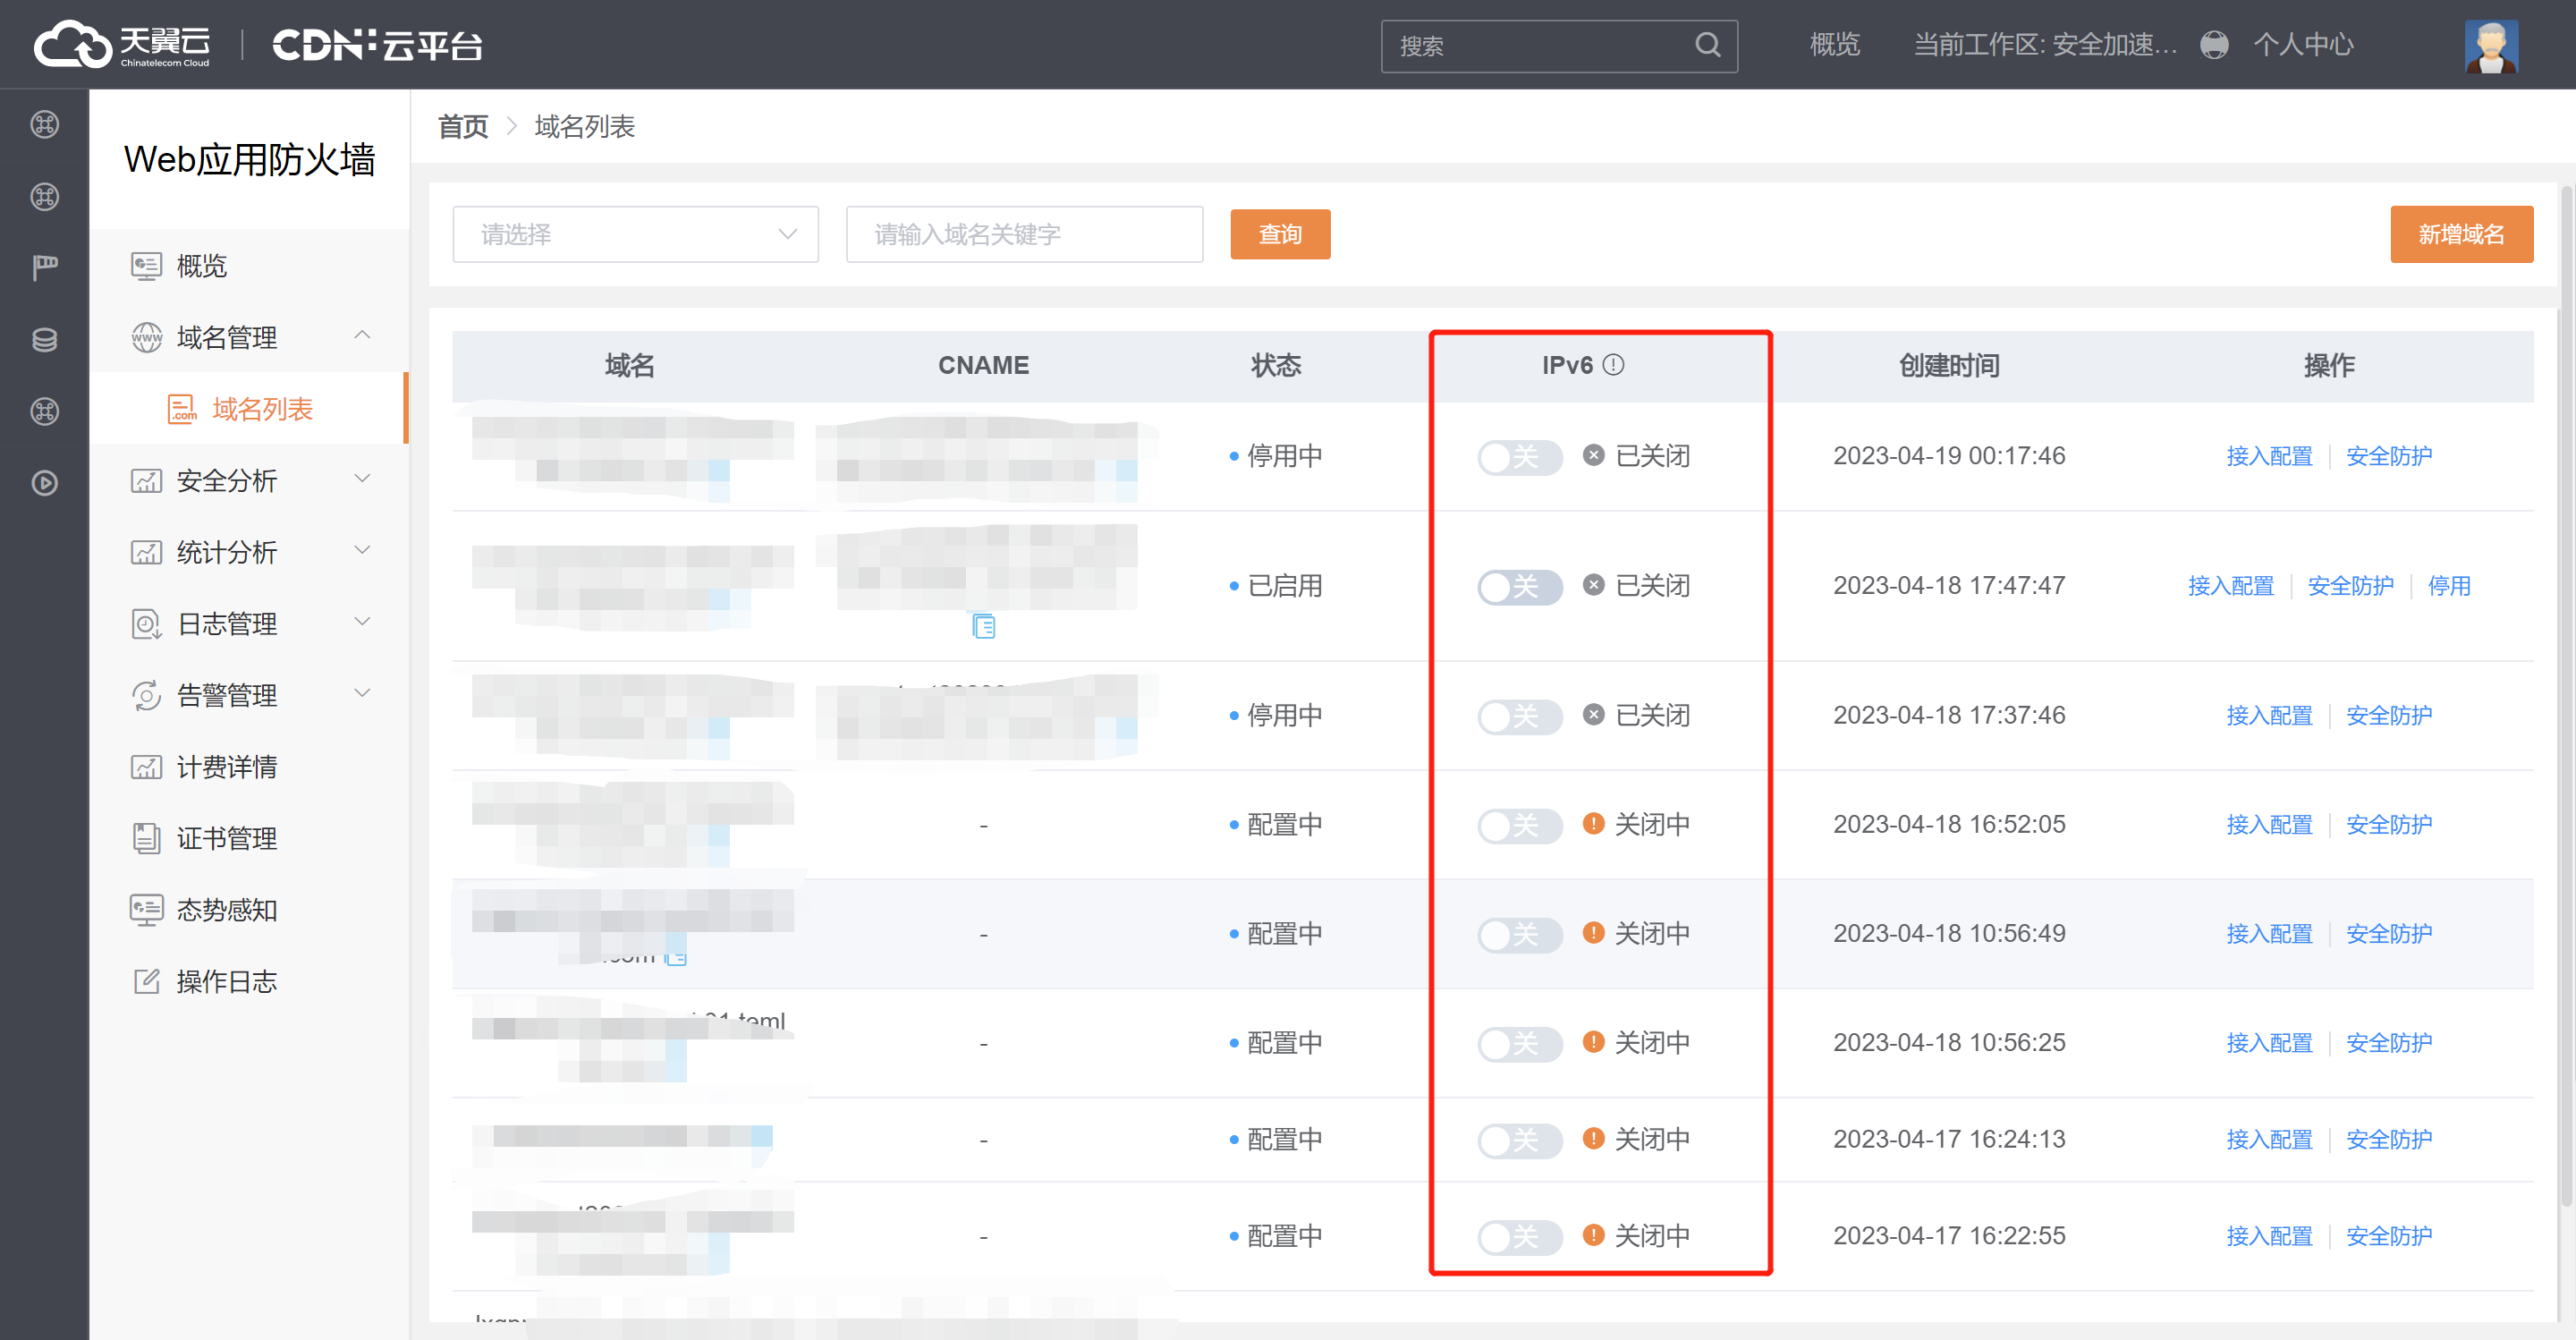This screenshot has width=2576, height=1340.
Task: Toggle IPv6 switch for 2023-04-17 16:24:13 row
Action: [x=1519, y=1140]
